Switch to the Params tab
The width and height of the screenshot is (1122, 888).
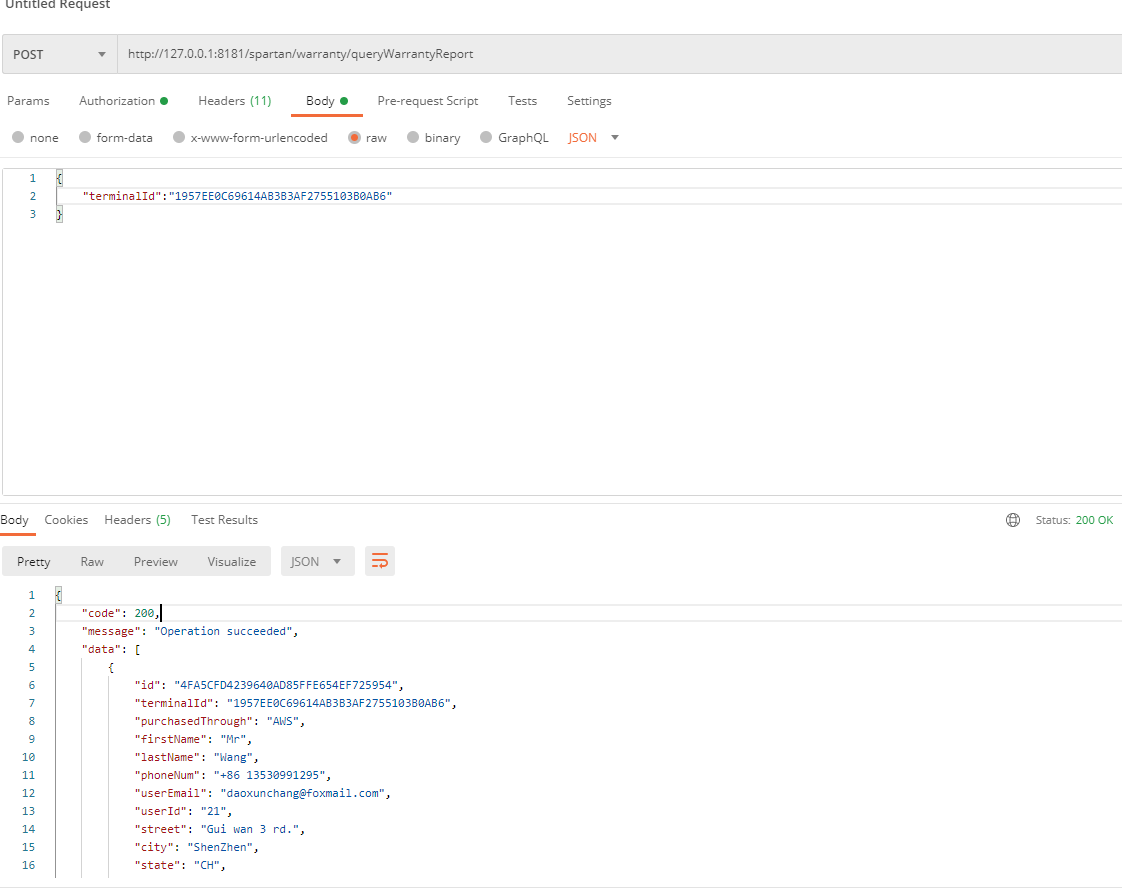click(28, 101)
